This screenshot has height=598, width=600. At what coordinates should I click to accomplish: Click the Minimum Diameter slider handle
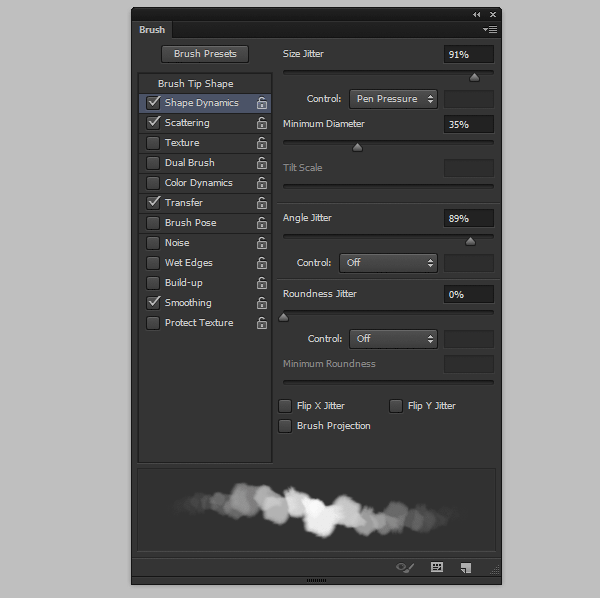coord(357,147)
